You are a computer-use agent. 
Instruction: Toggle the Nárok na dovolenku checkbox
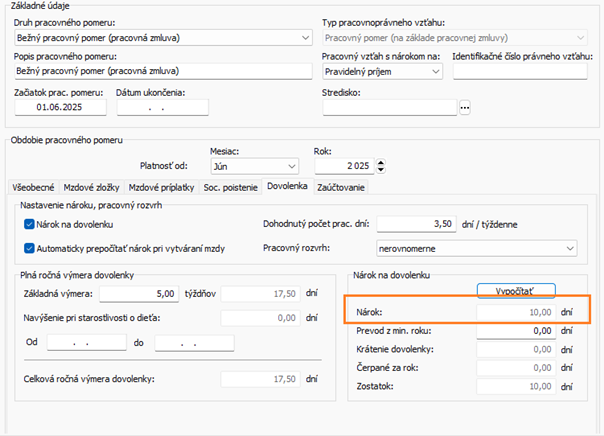29,224
